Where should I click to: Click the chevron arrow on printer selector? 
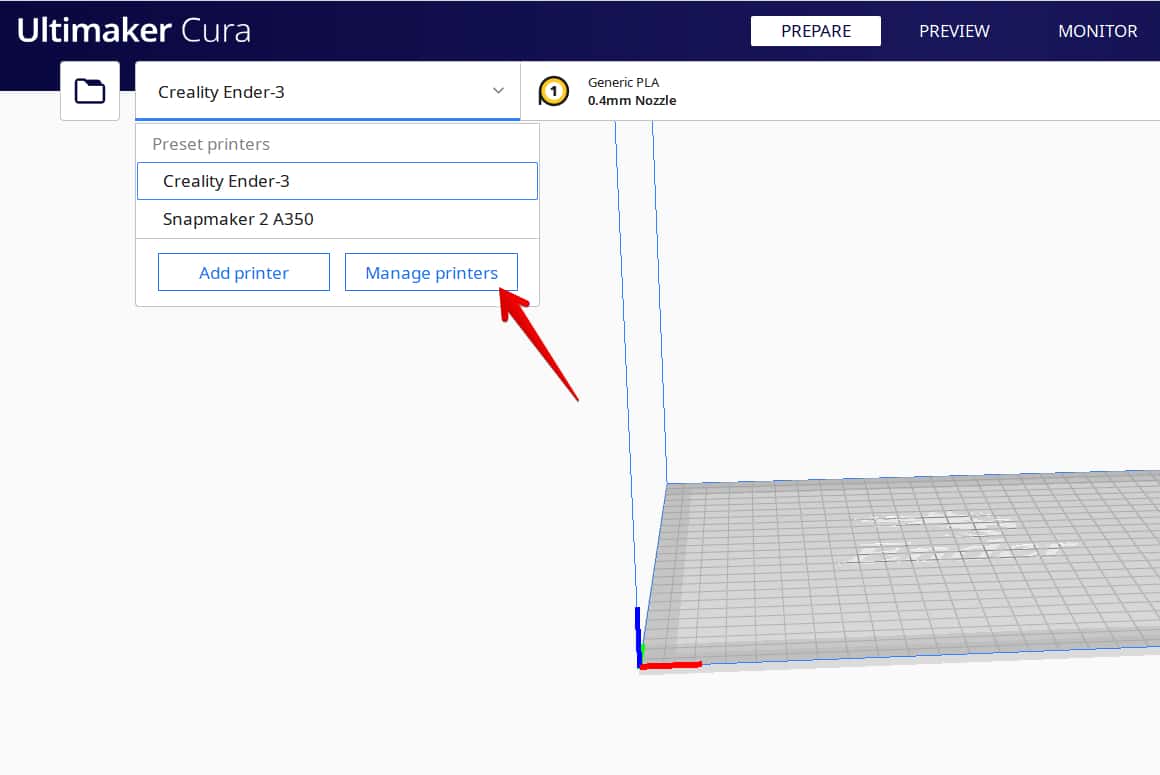[498, 90]
